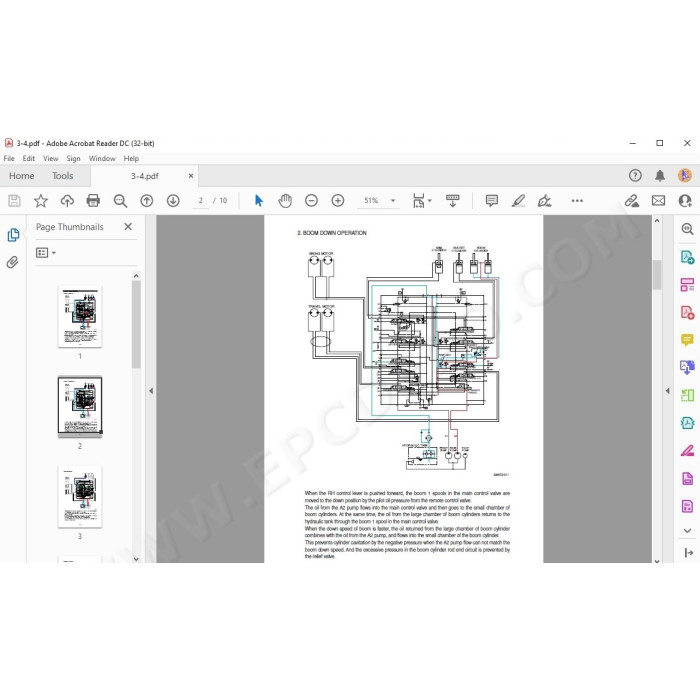Viewport: 700px width, 700px height.
Task: View notifications bell
Action: (x=660, y=175)
